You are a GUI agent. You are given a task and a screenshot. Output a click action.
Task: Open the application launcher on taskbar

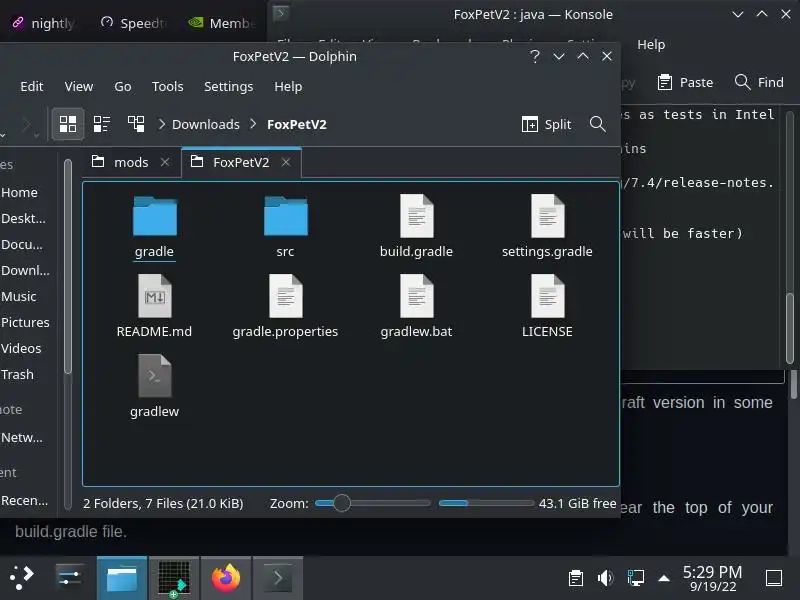click(x=21, y=578)
